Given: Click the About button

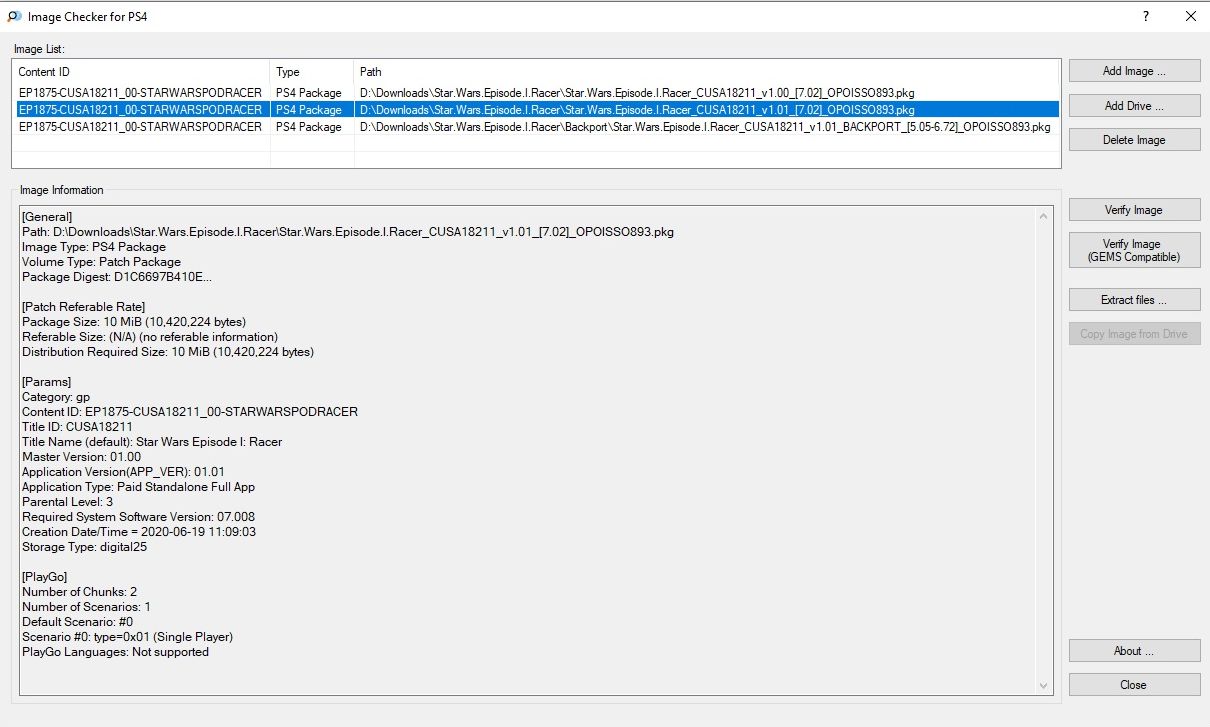Looking at the screenshot, I should (x=1134, y=651).
